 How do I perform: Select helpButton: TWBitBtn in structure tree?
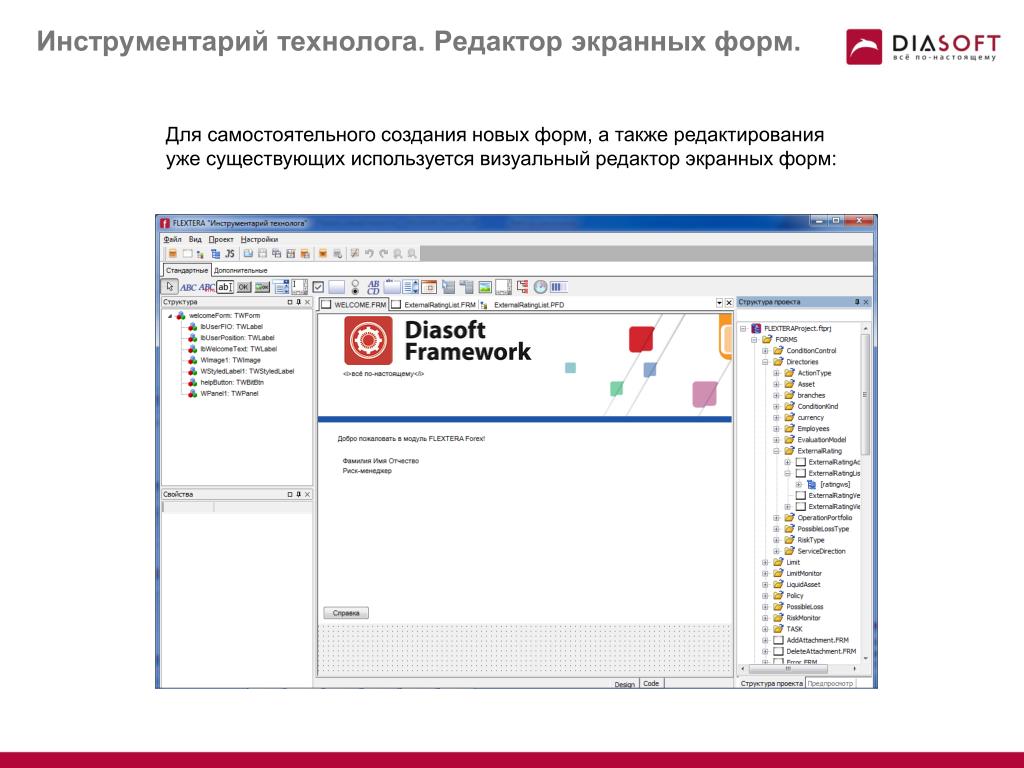tap(232, 382)
